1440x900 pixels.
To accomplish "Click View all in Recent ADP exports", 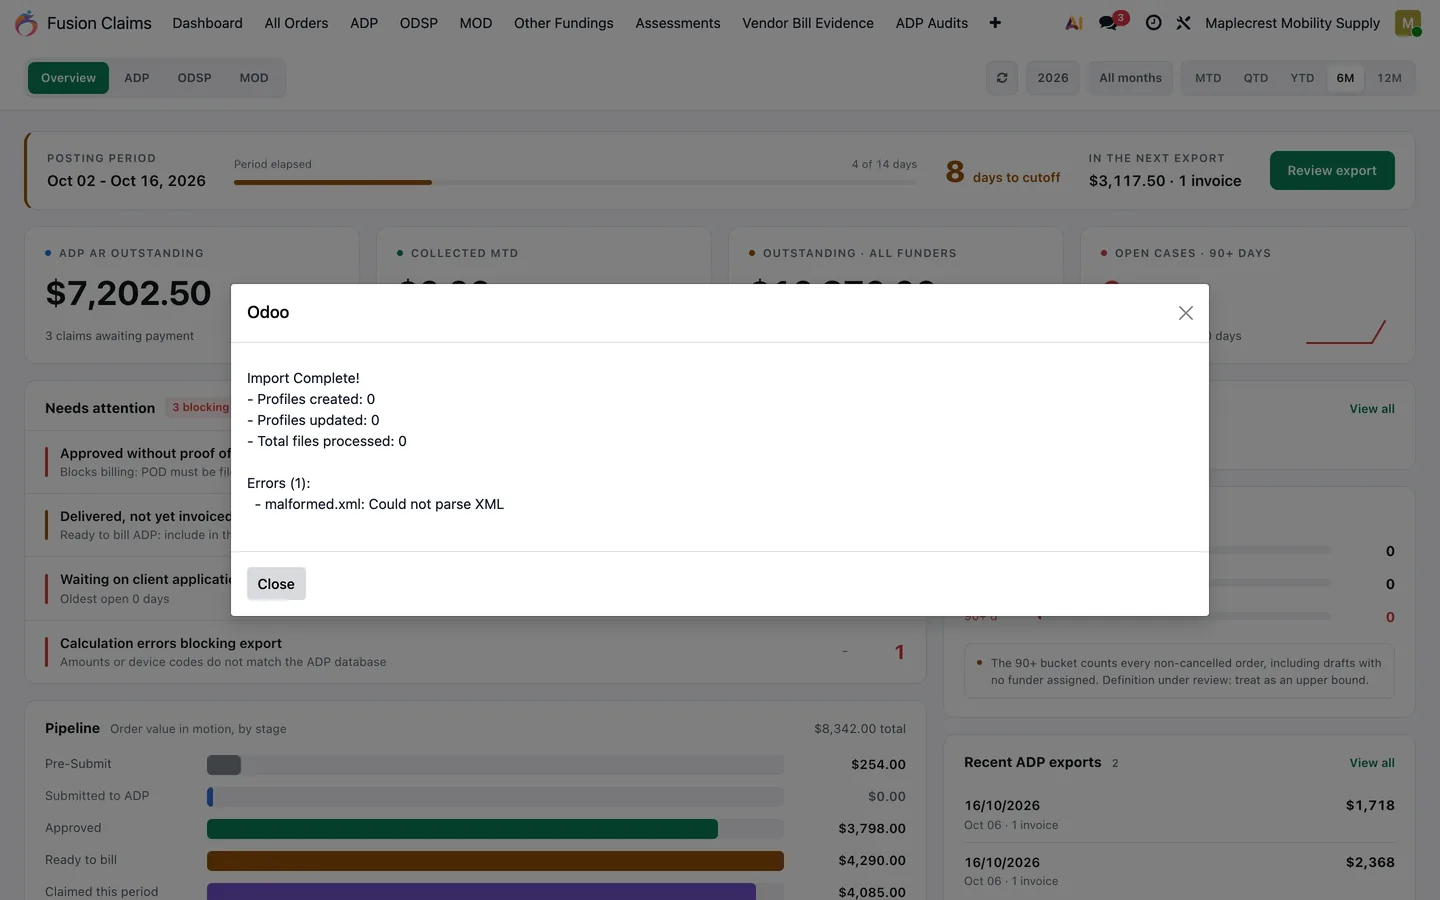I will [1372, 763].
